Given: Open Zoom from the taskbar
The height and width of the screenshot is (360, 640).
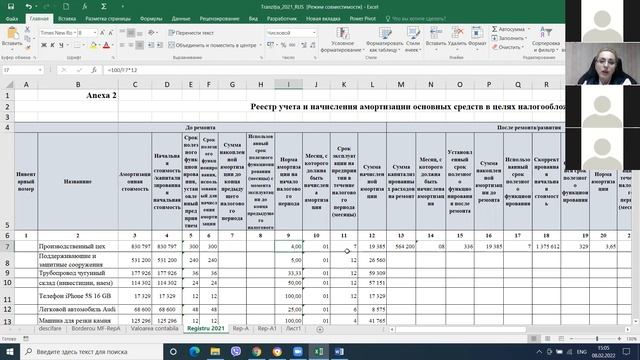Looking at the screenshot, I should point(298,351).
